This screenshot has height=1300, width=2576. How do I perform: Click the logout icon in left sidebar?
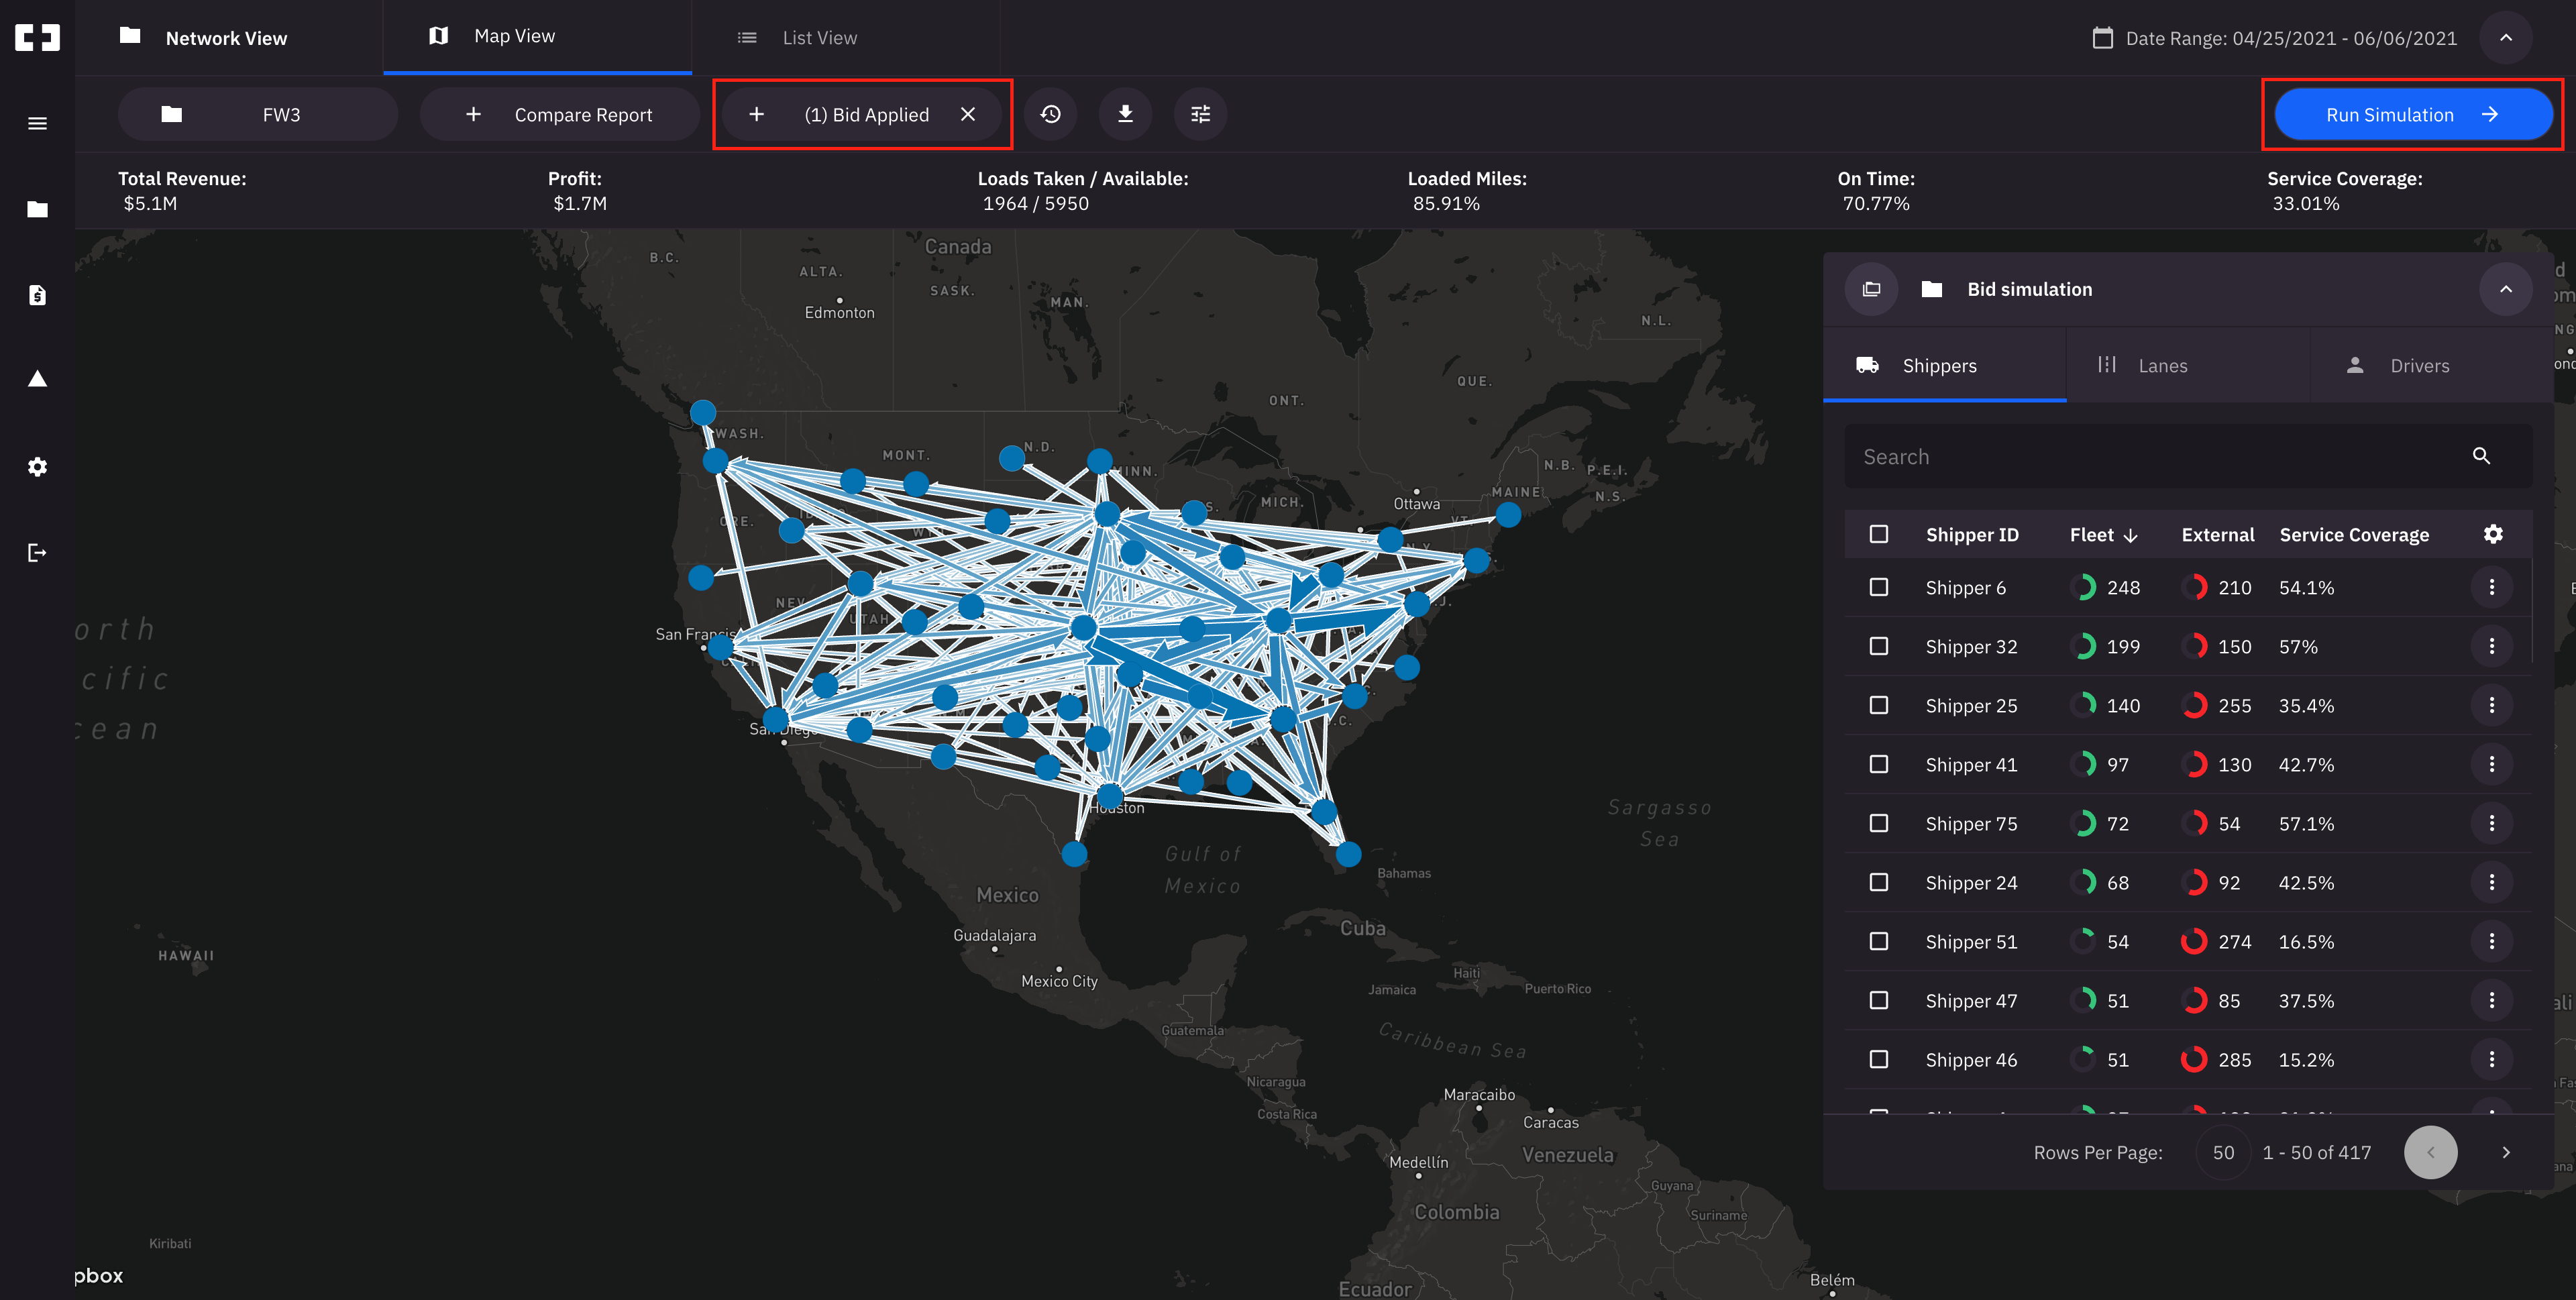[x=37, y=553]
